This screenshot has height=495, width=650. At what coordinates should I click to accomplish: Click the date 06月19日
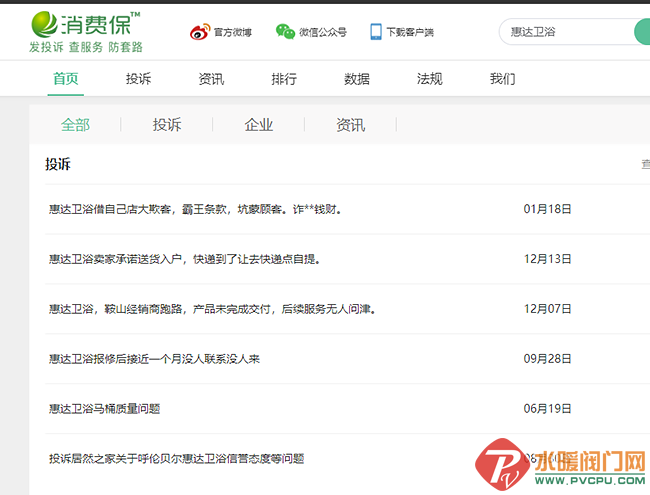point(547,409)
